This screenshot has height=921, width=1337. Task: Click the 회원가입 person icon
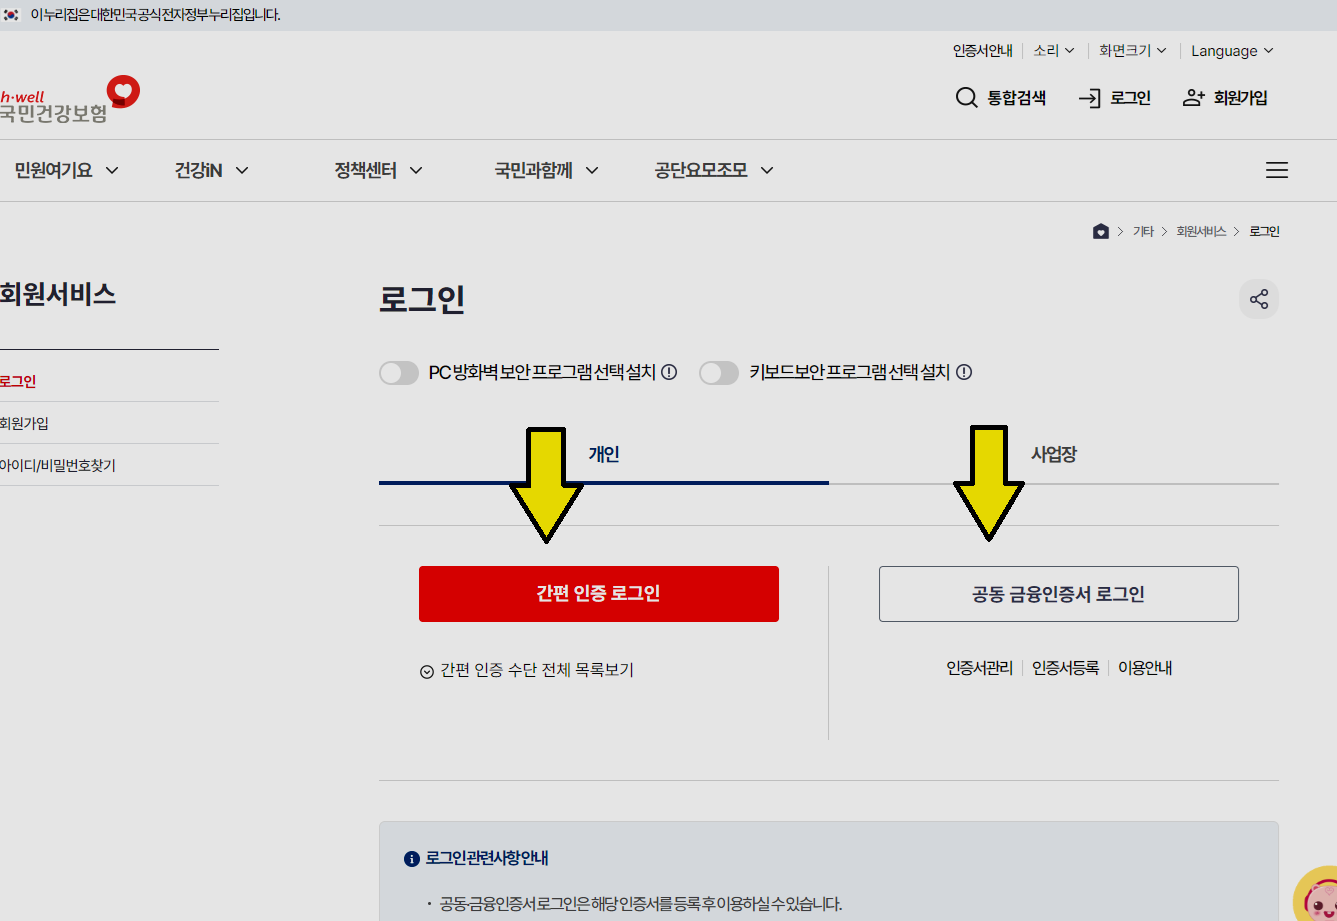click(x=1192, y=97)
